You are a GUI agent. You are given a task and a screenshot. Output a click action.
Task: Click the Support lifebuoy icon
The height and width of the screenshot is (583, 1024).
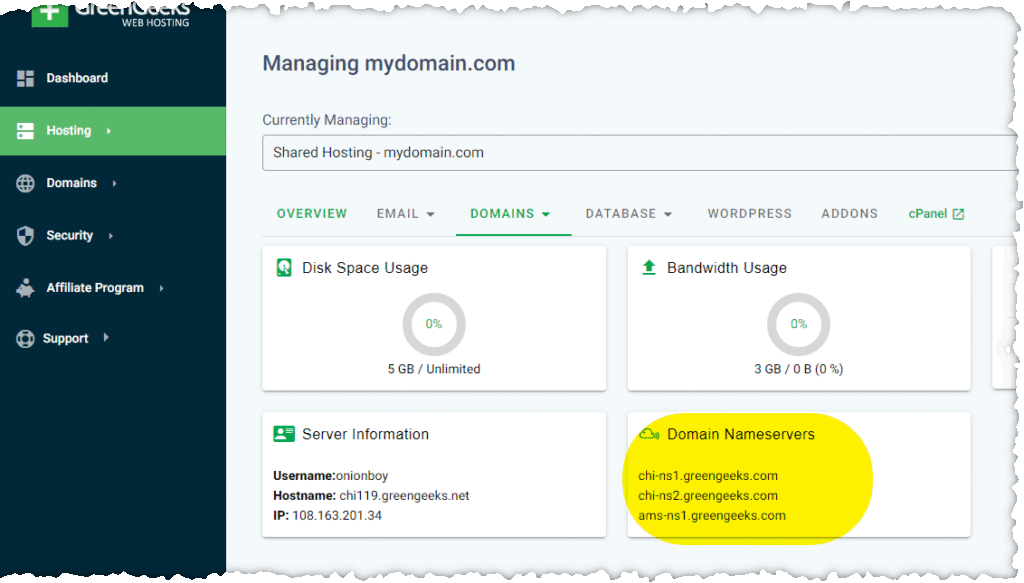coord(25,339)
